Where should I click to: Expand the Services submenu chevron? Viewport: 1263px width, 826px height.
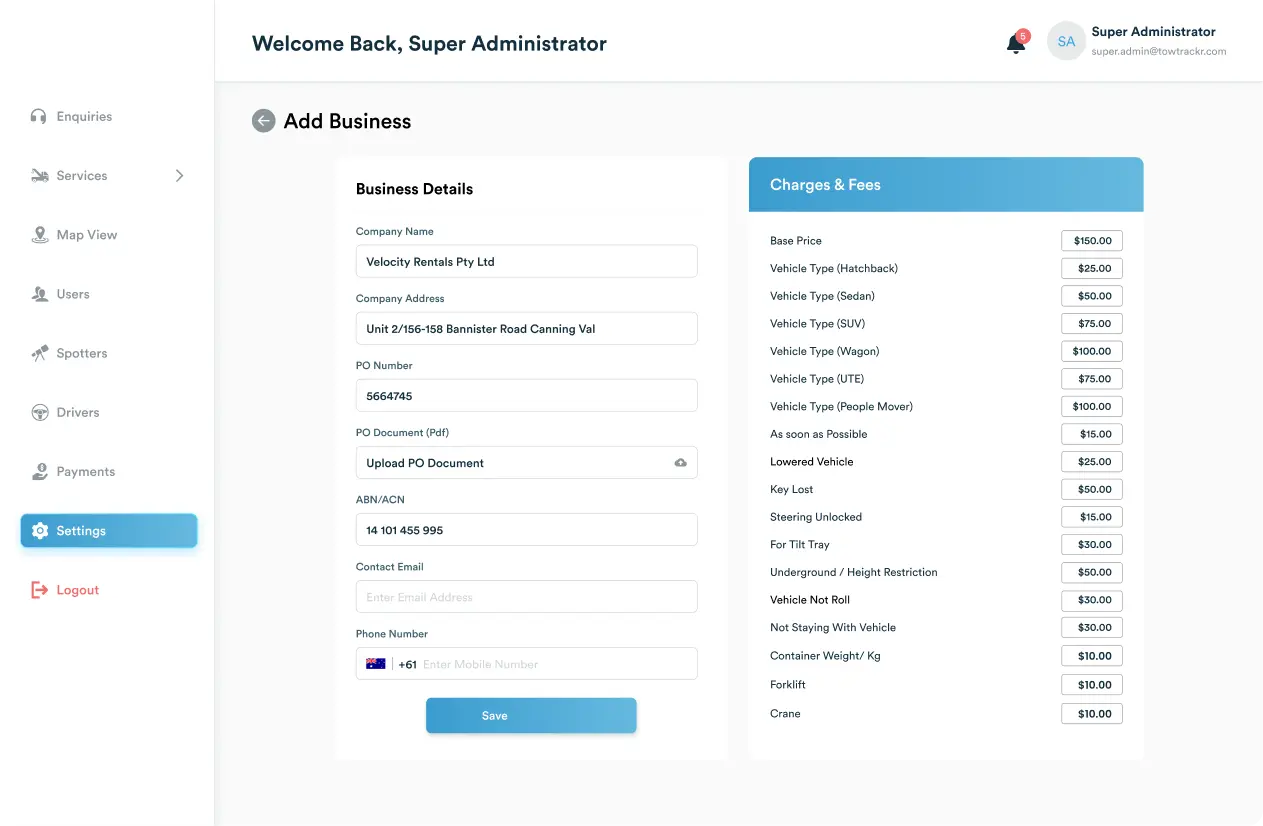(180, 176)
